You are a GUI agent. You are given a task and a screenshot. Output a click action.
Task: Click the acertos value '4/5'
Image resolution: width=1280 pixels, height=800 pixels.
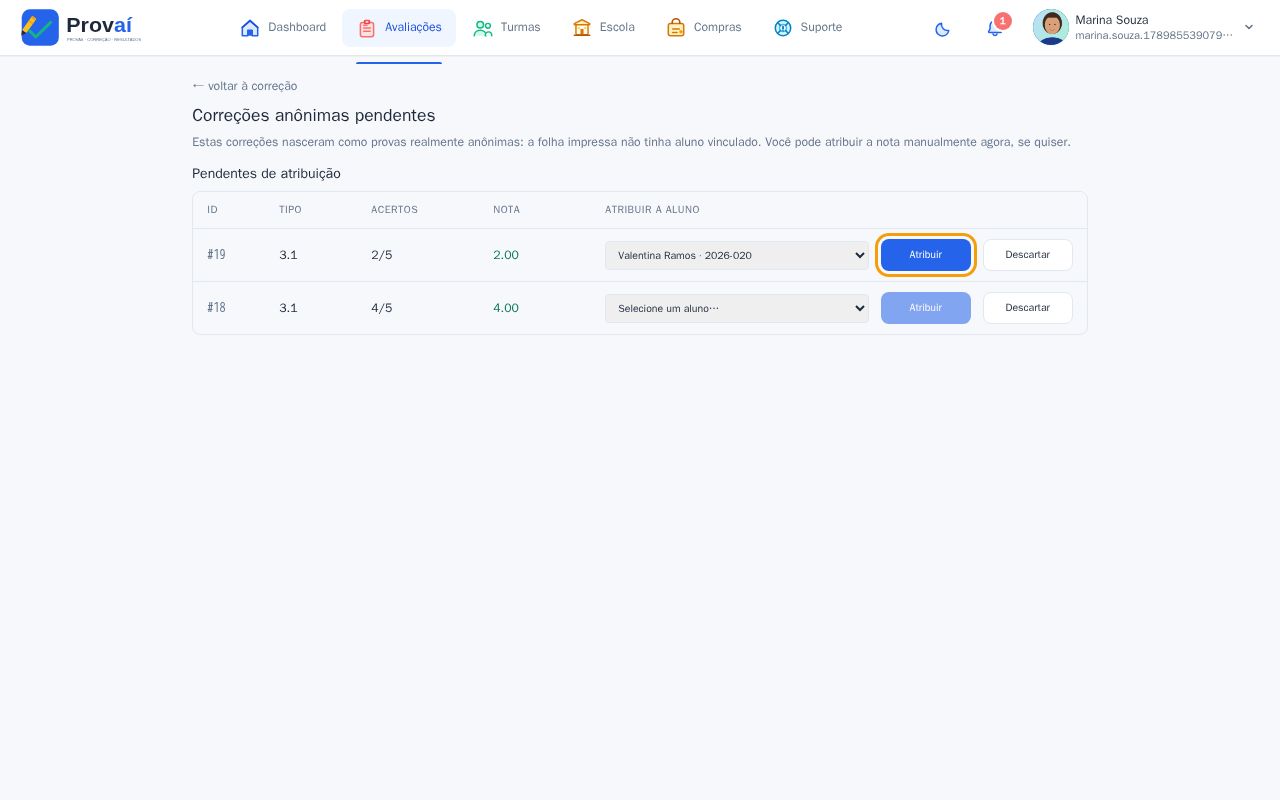point(382,308)
